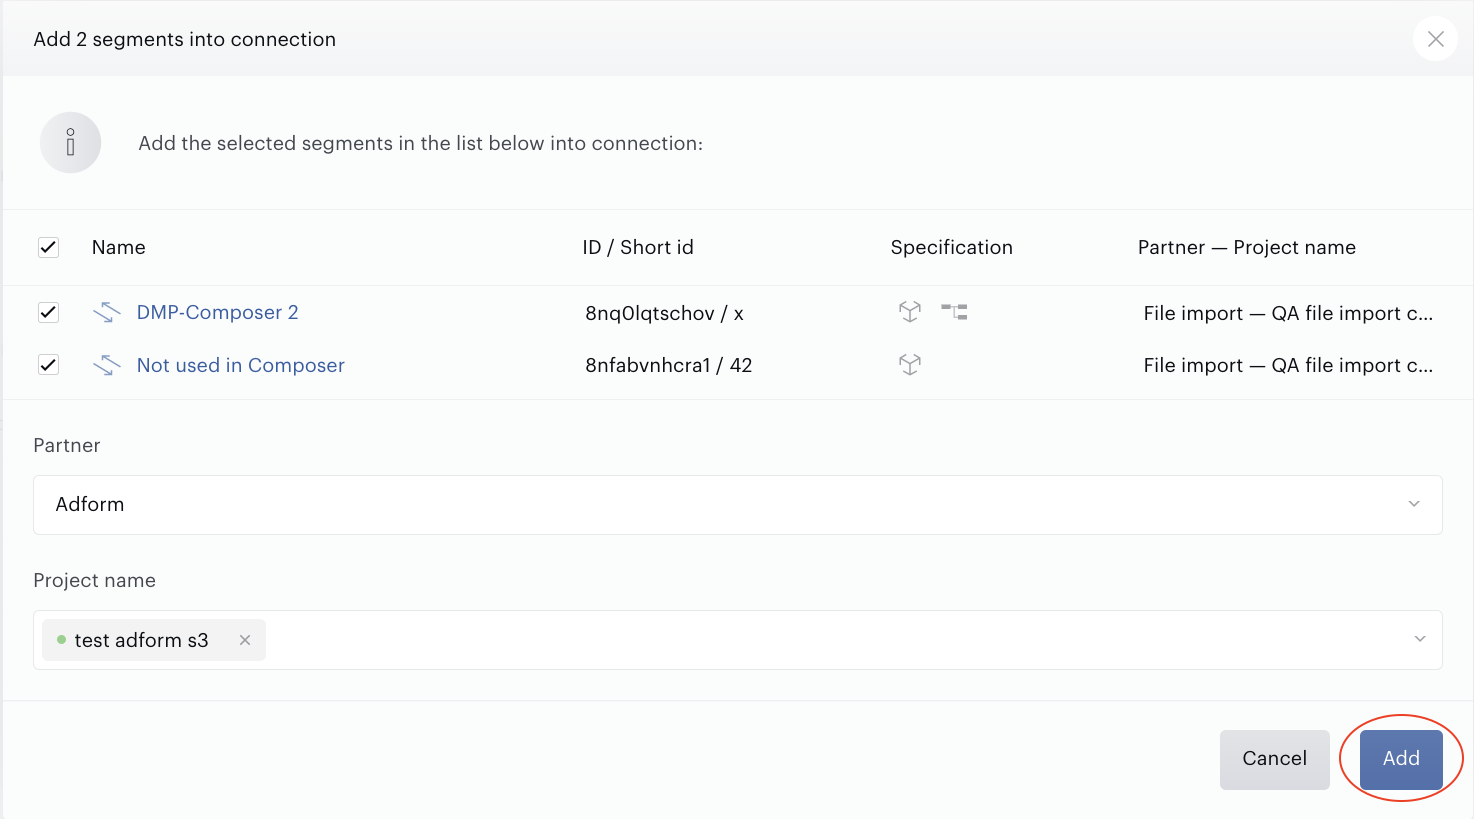The image size is (1474, 819).
Task: Expand the Project name dropdown
Action: (x=1419, y=639)
